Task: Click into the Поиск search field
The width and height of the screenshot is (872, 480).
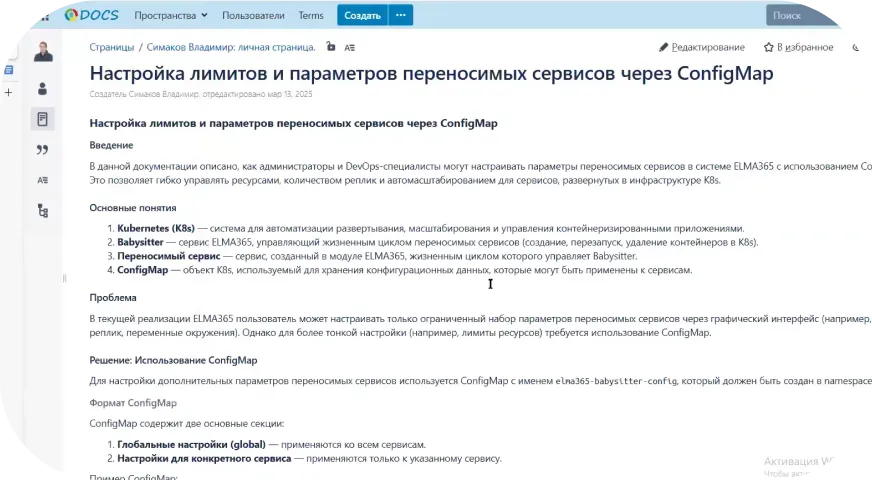Action: point(804,16)
